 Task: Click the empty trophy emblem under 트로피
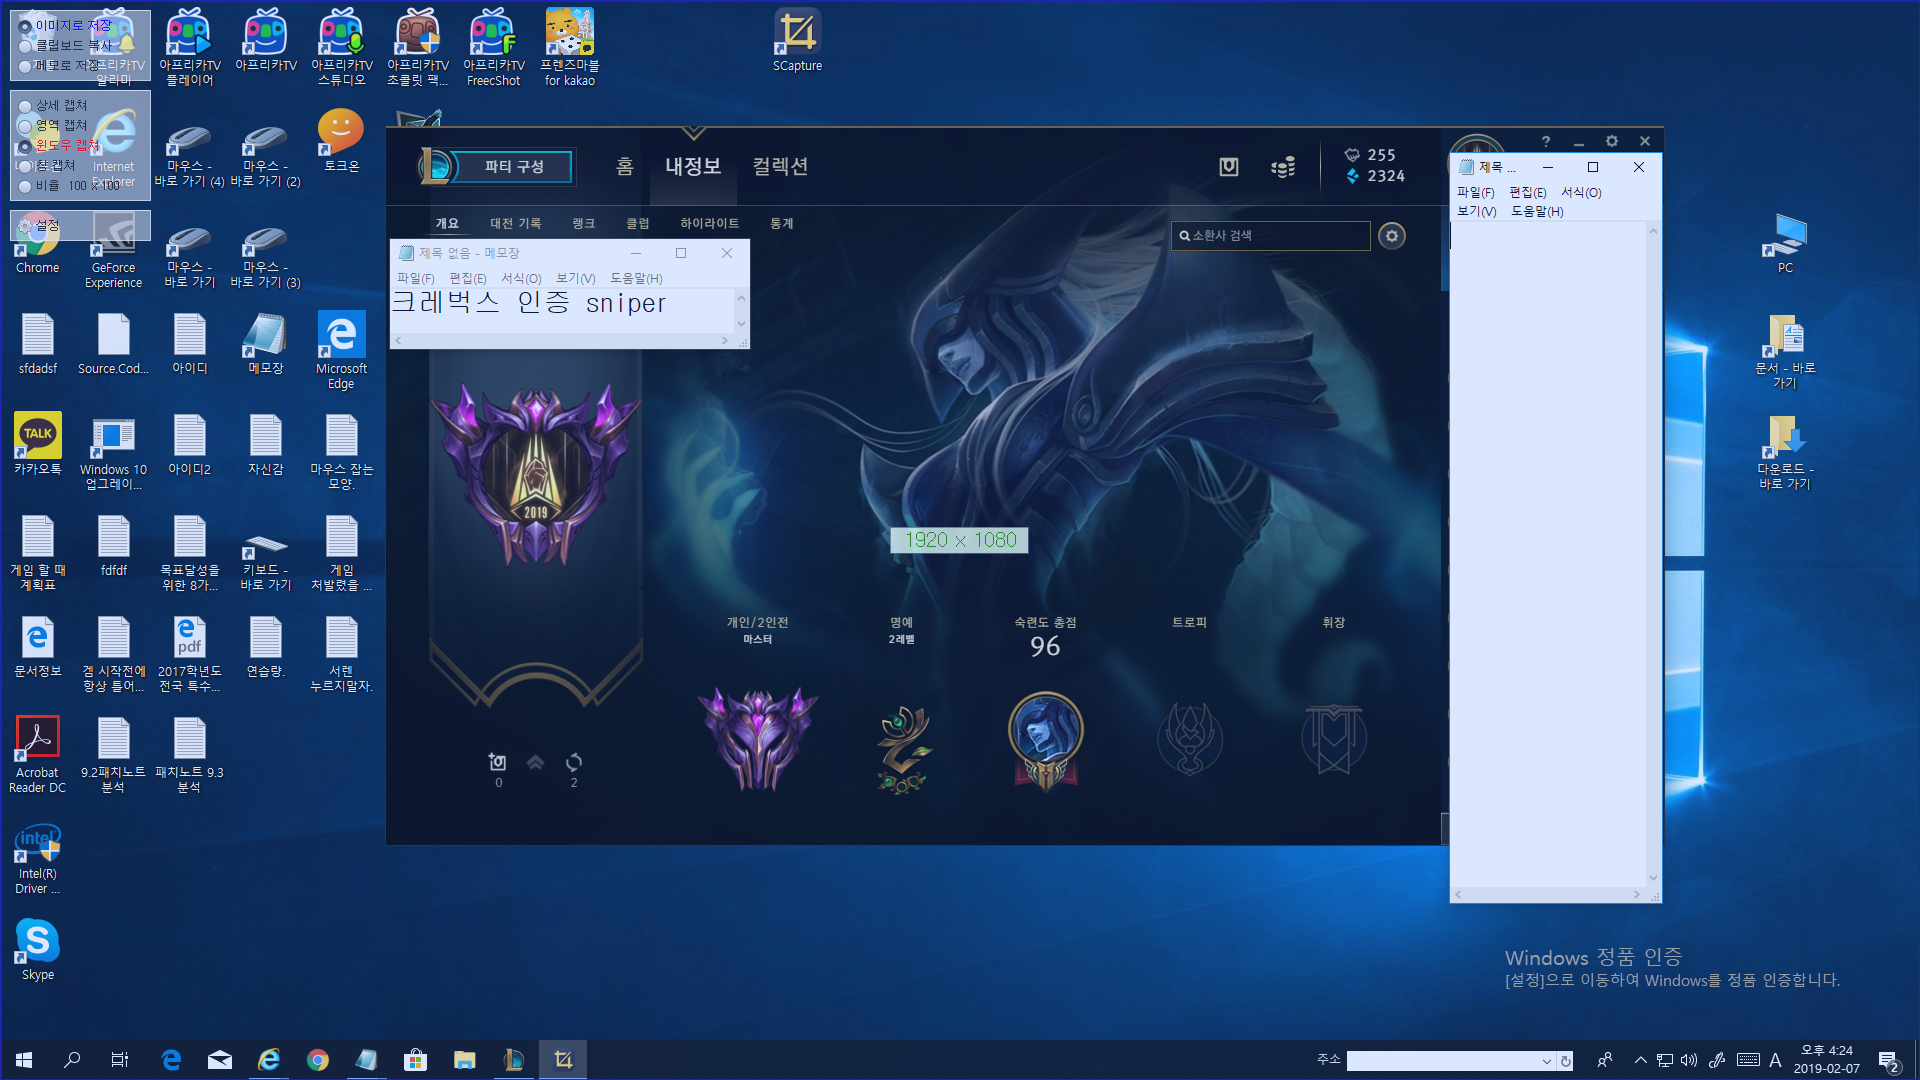(x=1189, y=739)
